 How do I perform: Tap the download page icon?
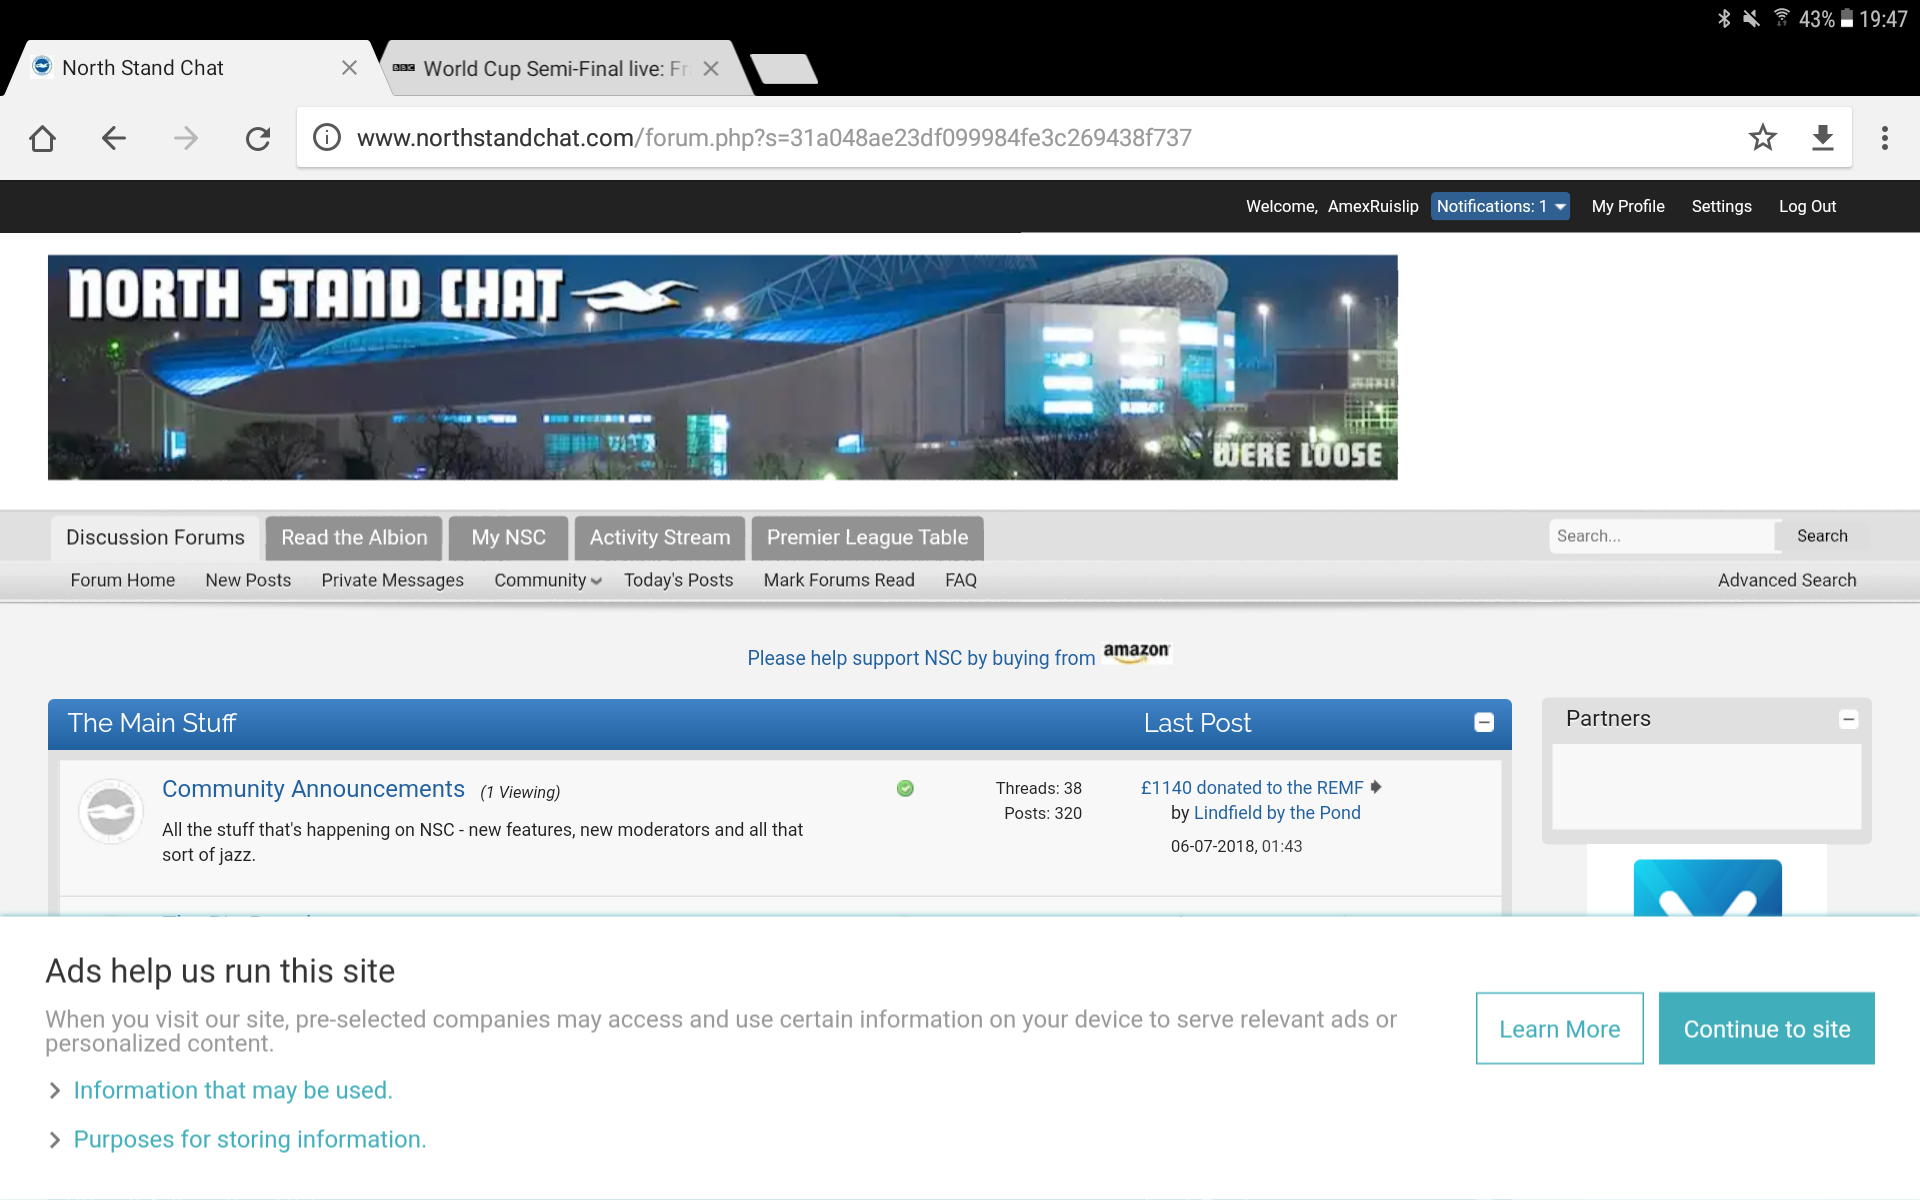click(x=1823, y=137)
